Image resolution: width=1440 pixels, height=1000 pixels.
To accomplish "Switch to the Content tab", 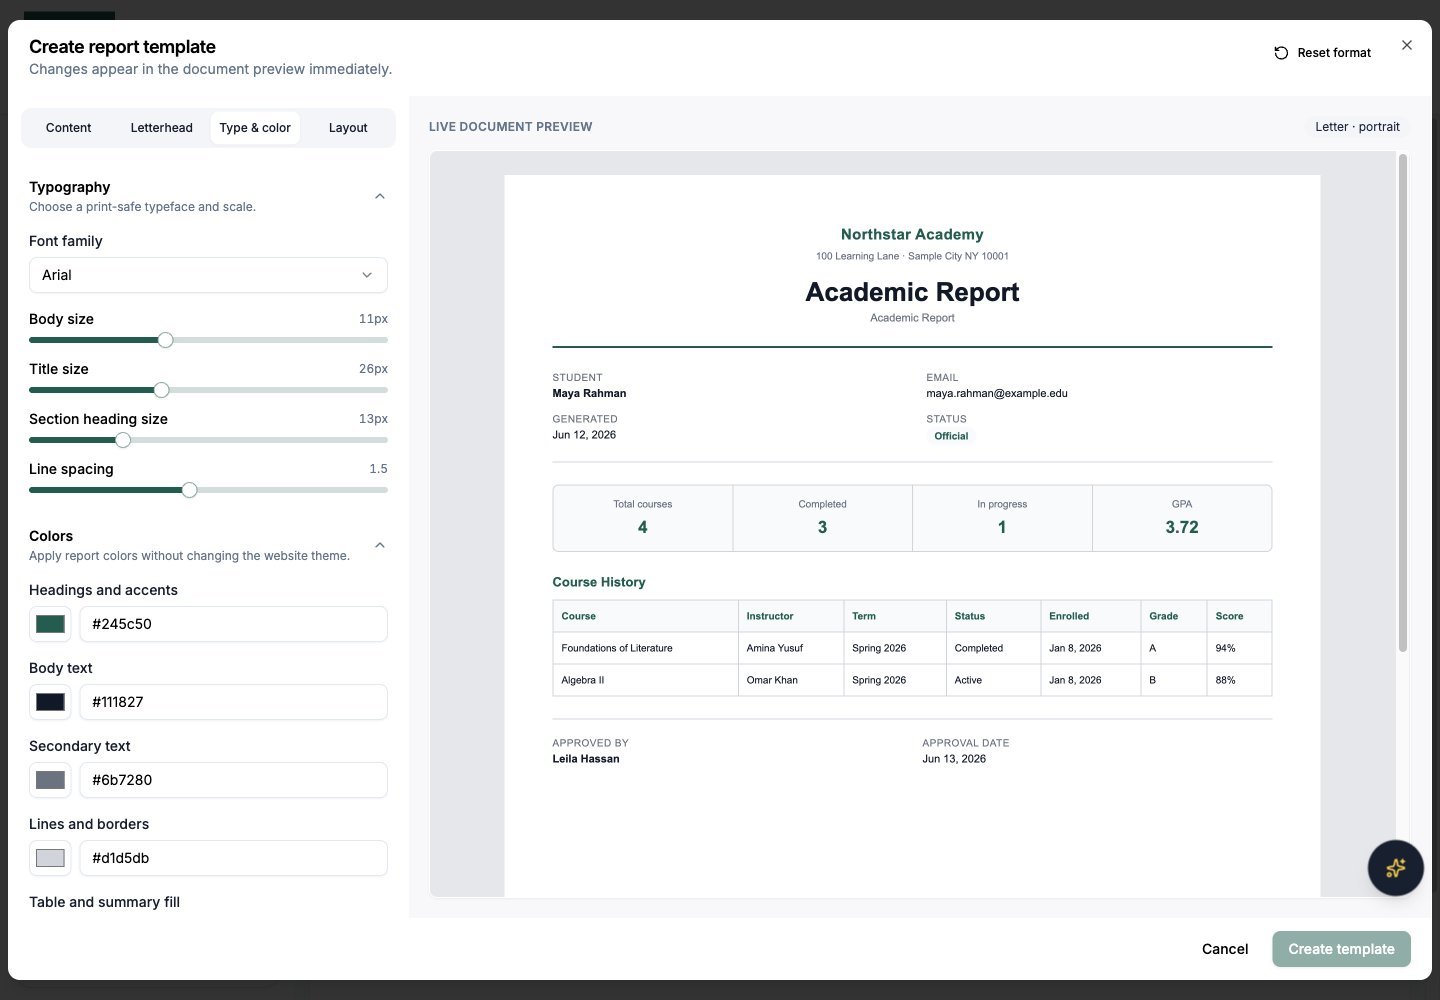I will [68, 128].
